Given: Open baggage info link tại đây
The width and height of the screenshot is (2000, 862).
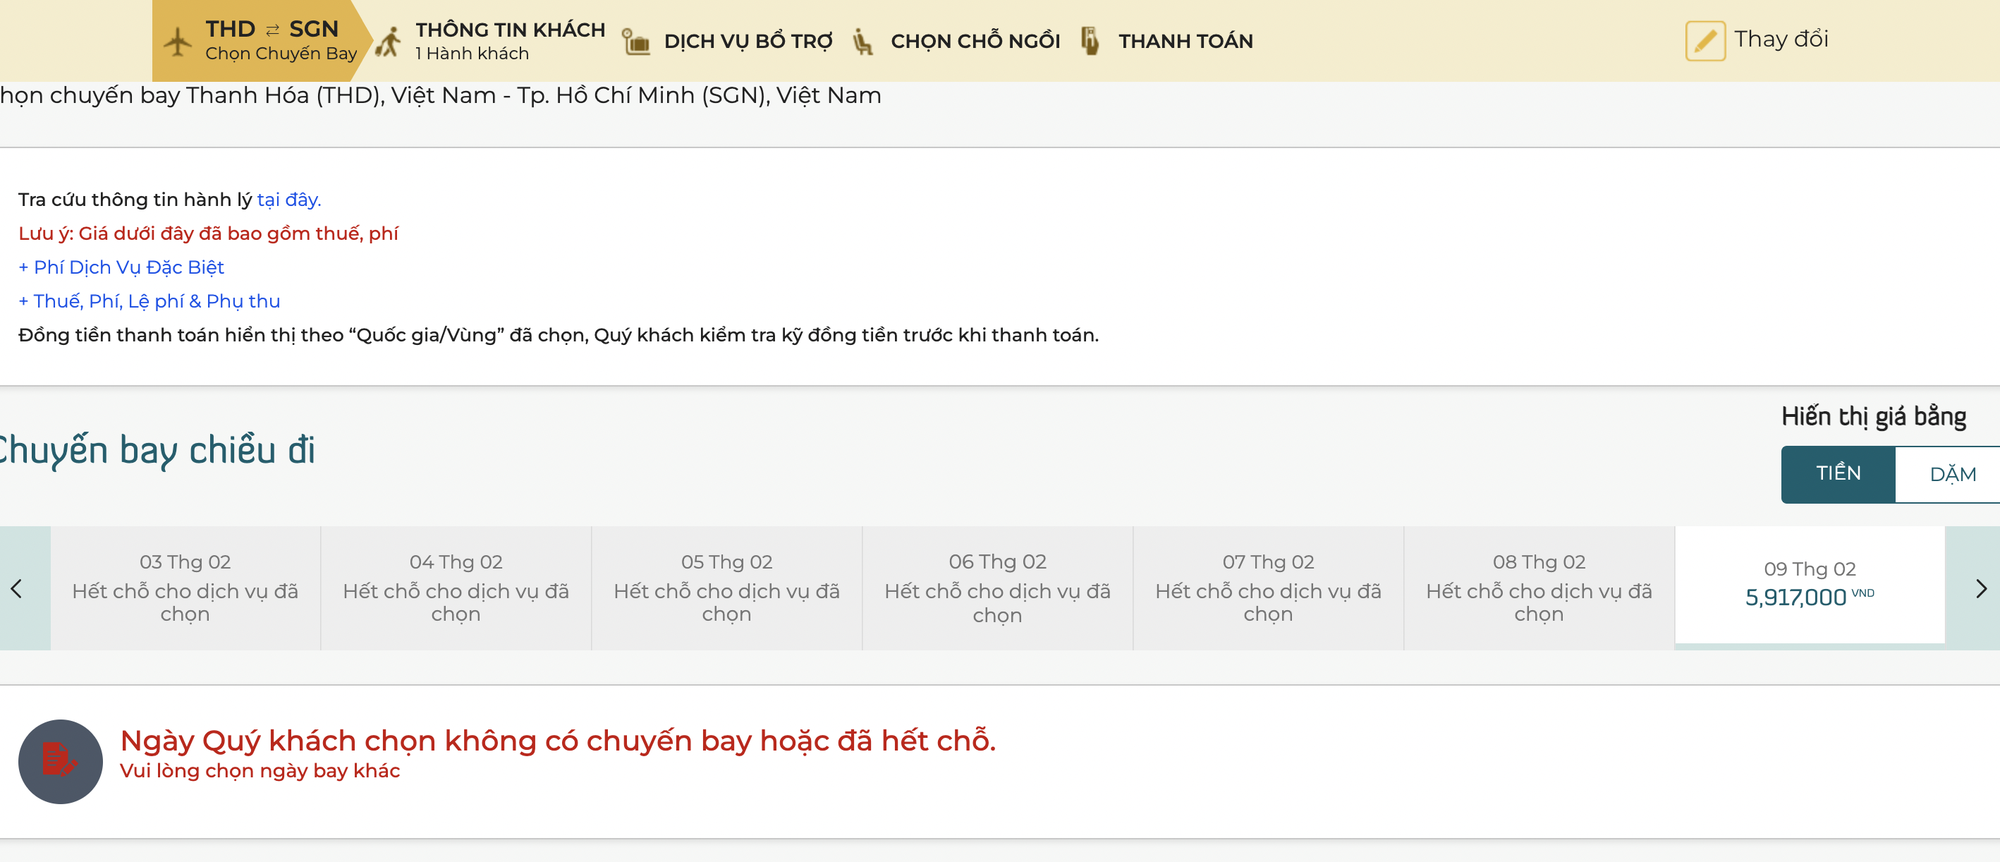Looking at the screenshot, I should [x=289, y=200].
